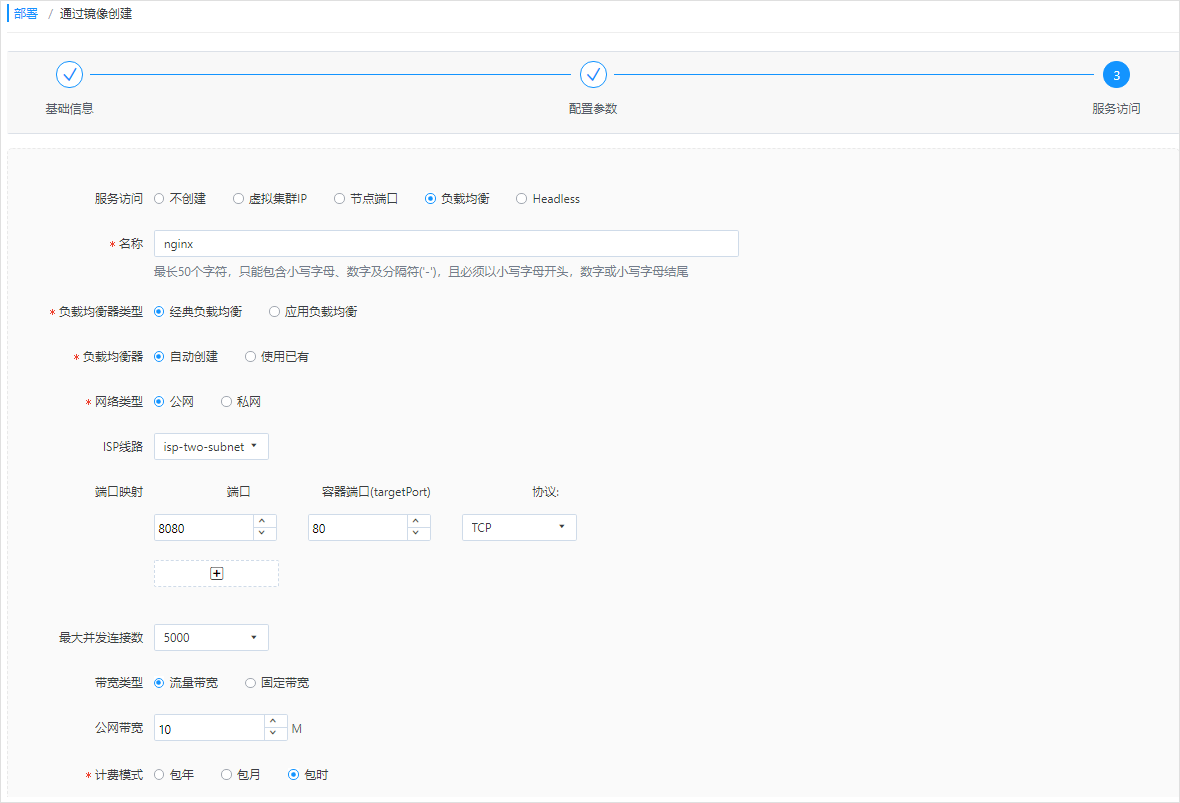Image resolution: width=1180 pixels, height=803 pixels.
Task: Choose 使用已有 for load balancer
Action: coord(251,357)
